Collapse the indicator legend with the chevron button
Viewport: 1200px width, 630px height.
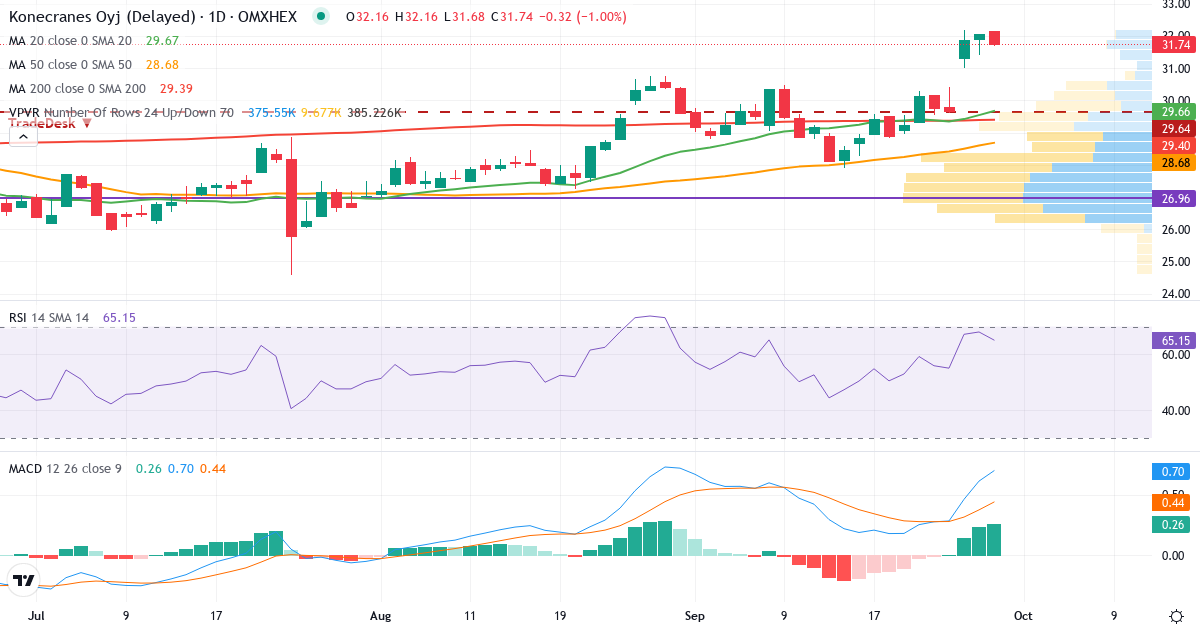22,137
